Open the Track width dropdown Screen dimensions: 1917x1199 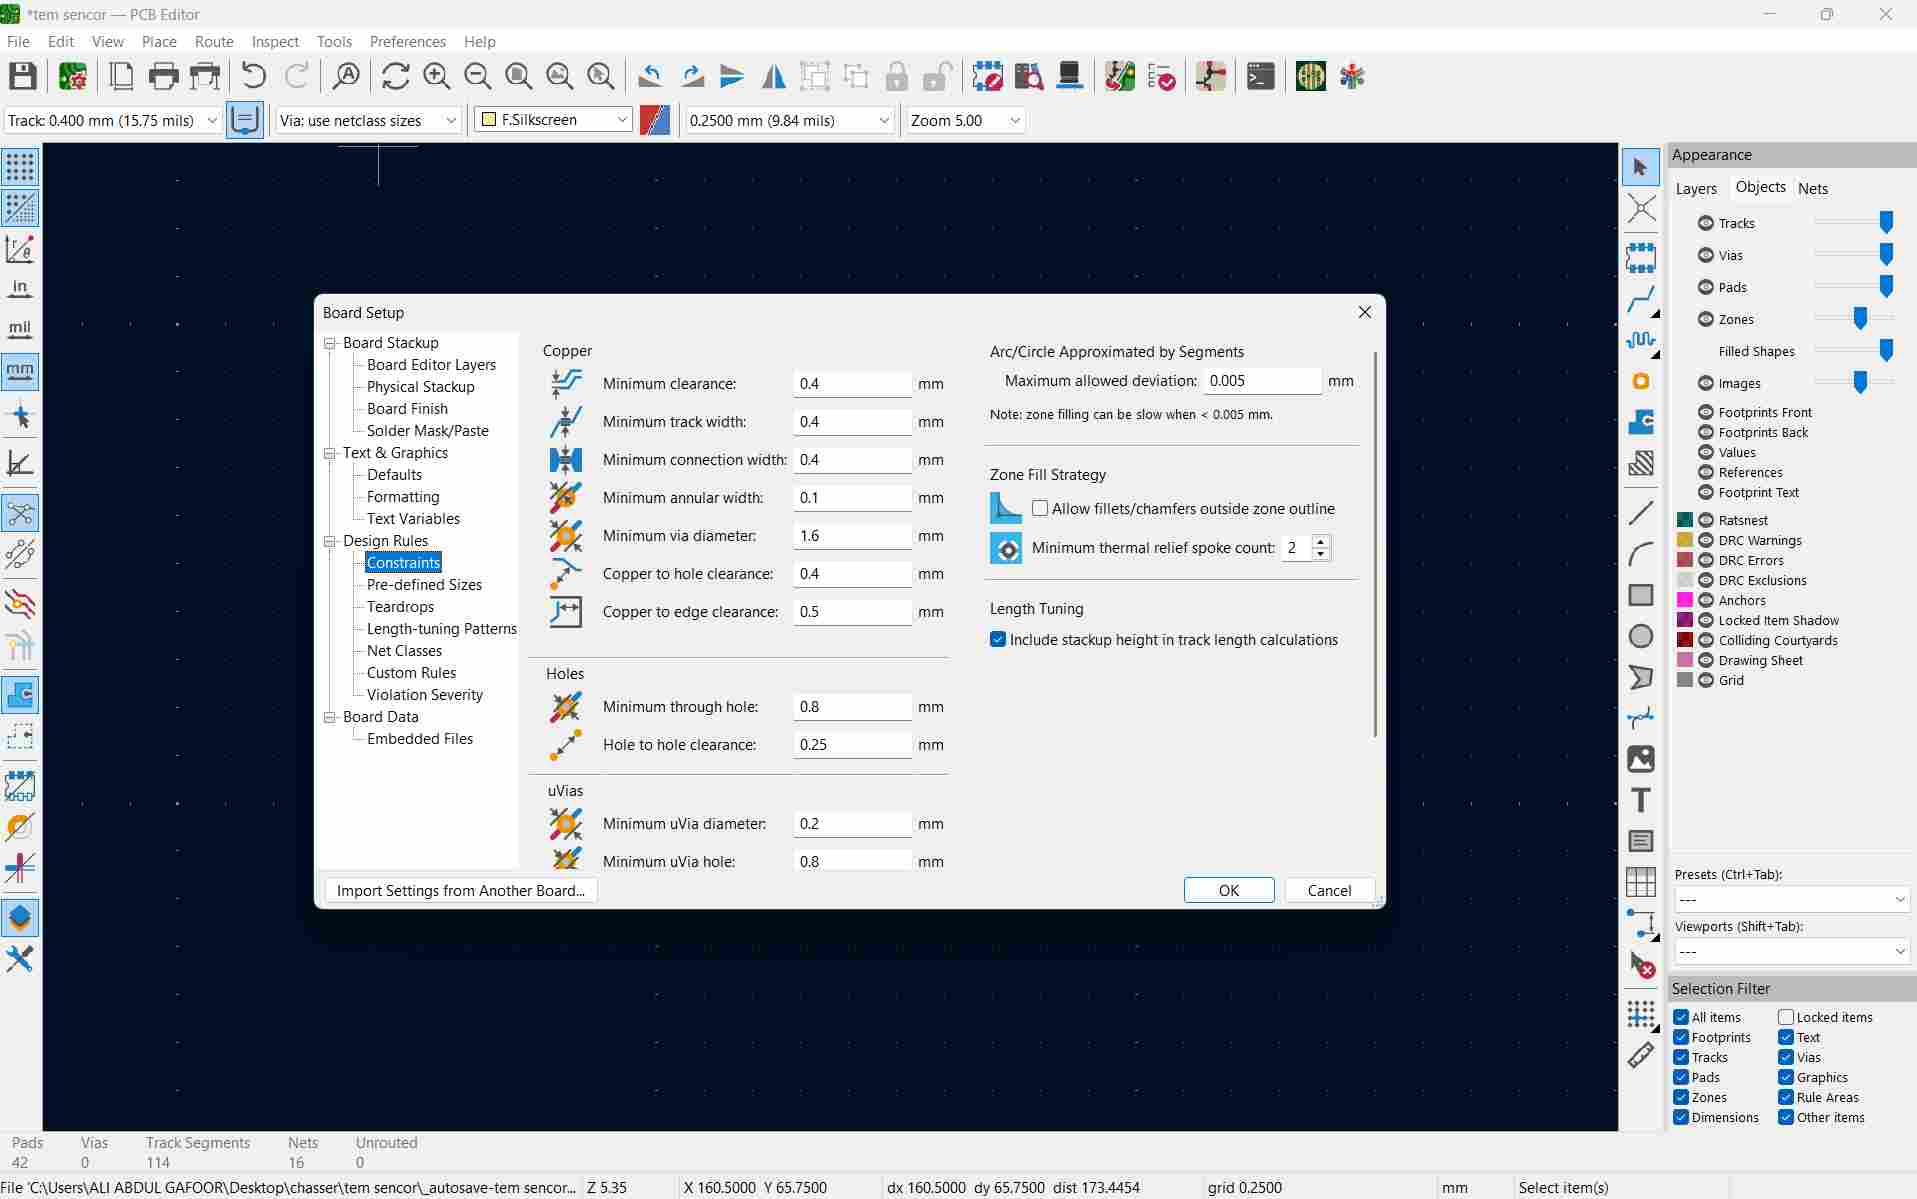(x=112, y=120)
